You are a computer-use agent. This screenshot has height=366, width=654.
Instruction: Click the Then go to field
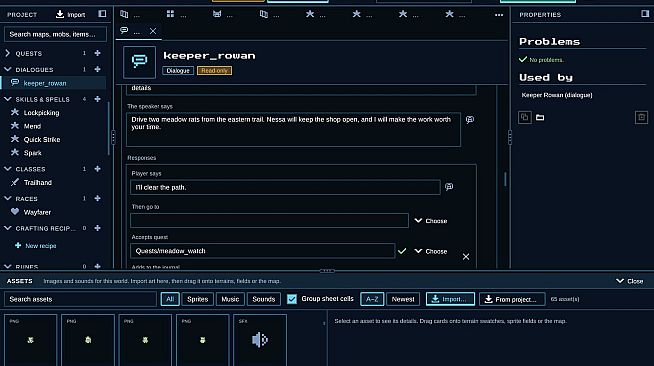tap(269, 221)
